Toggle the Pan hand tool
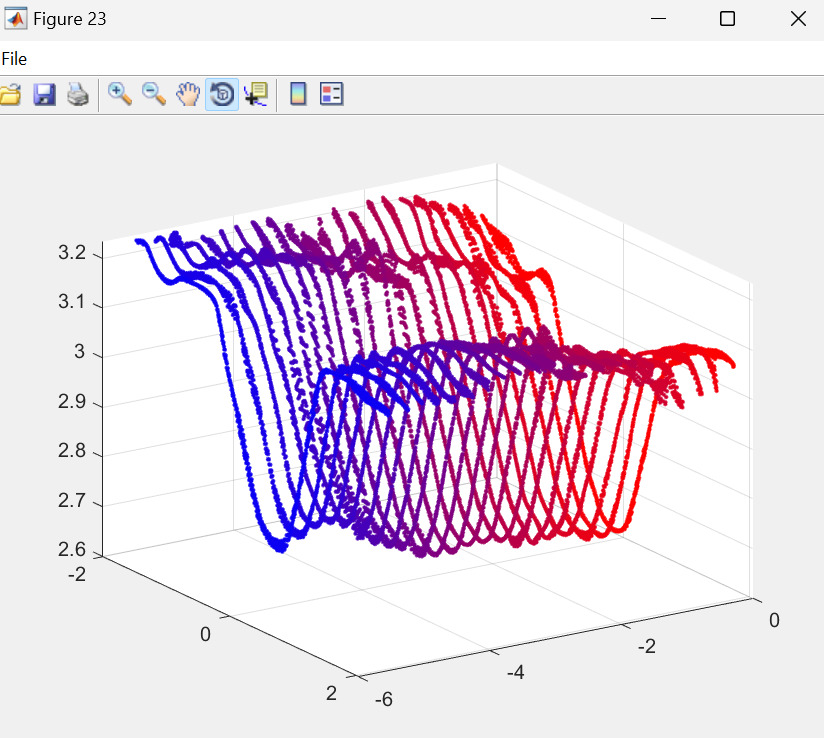This screenshot has width=824, height=738. click(x=188, y=95)
